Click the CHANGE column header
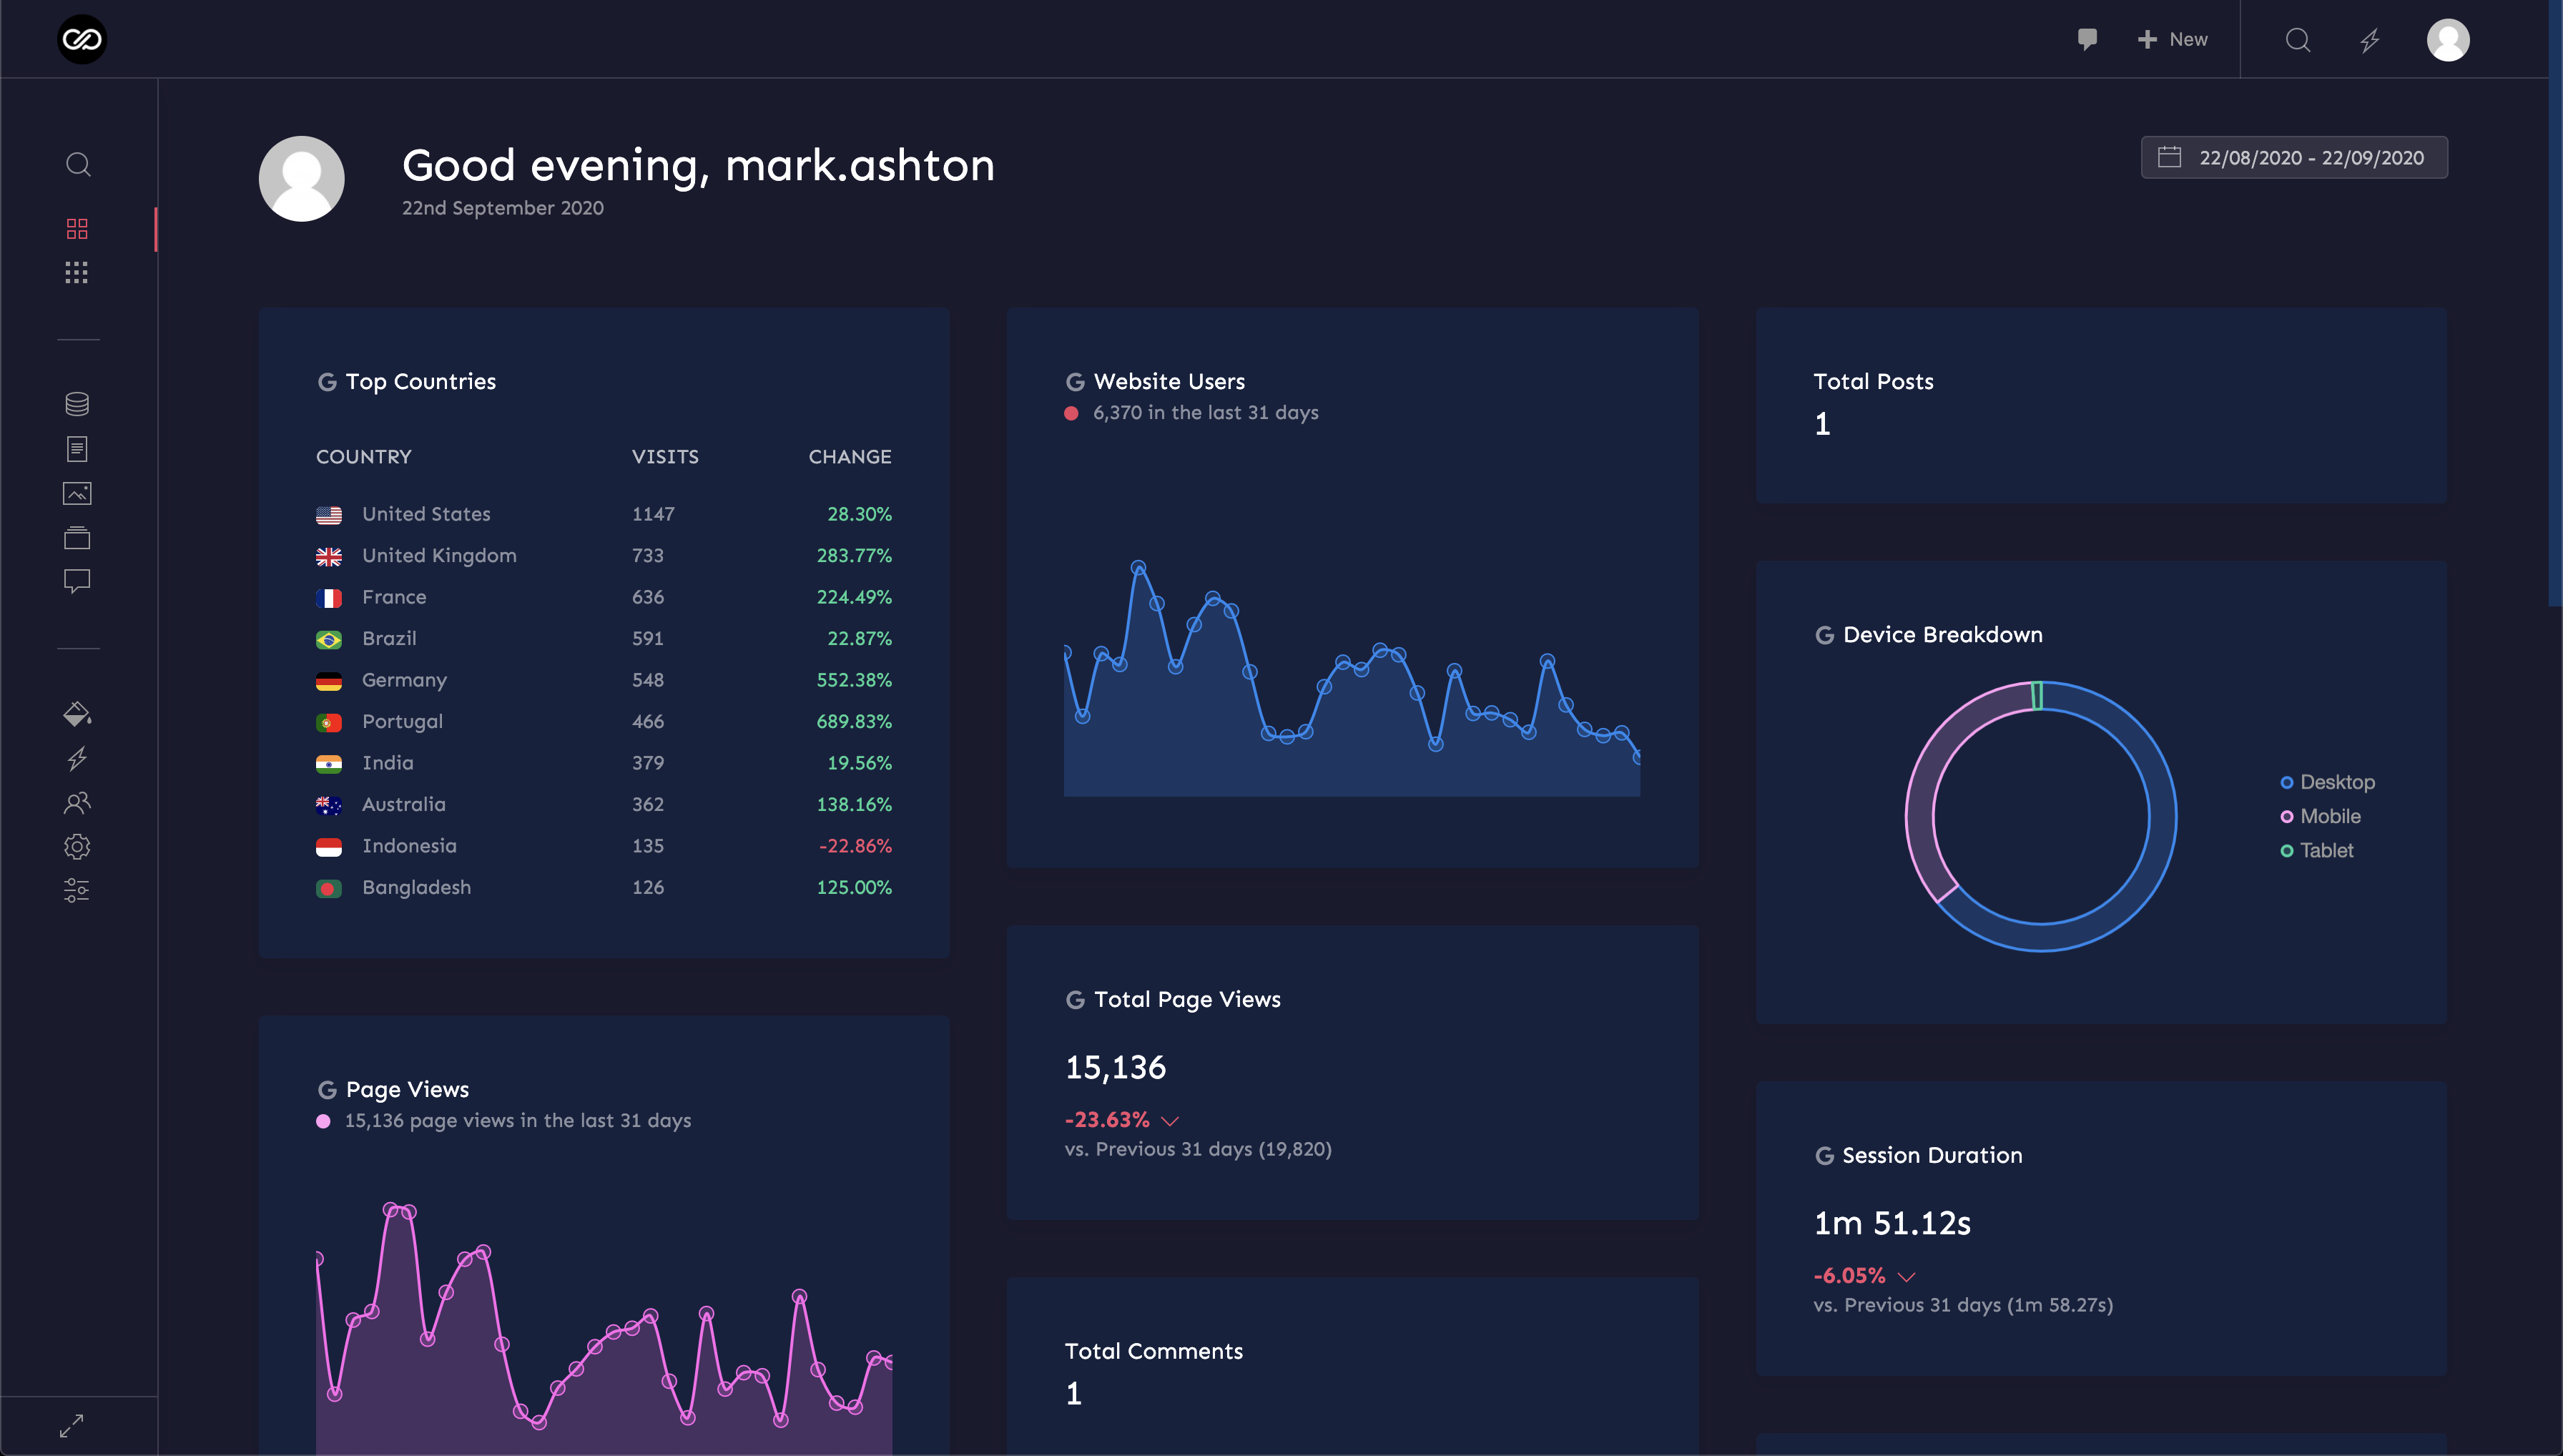 (850, 457)
